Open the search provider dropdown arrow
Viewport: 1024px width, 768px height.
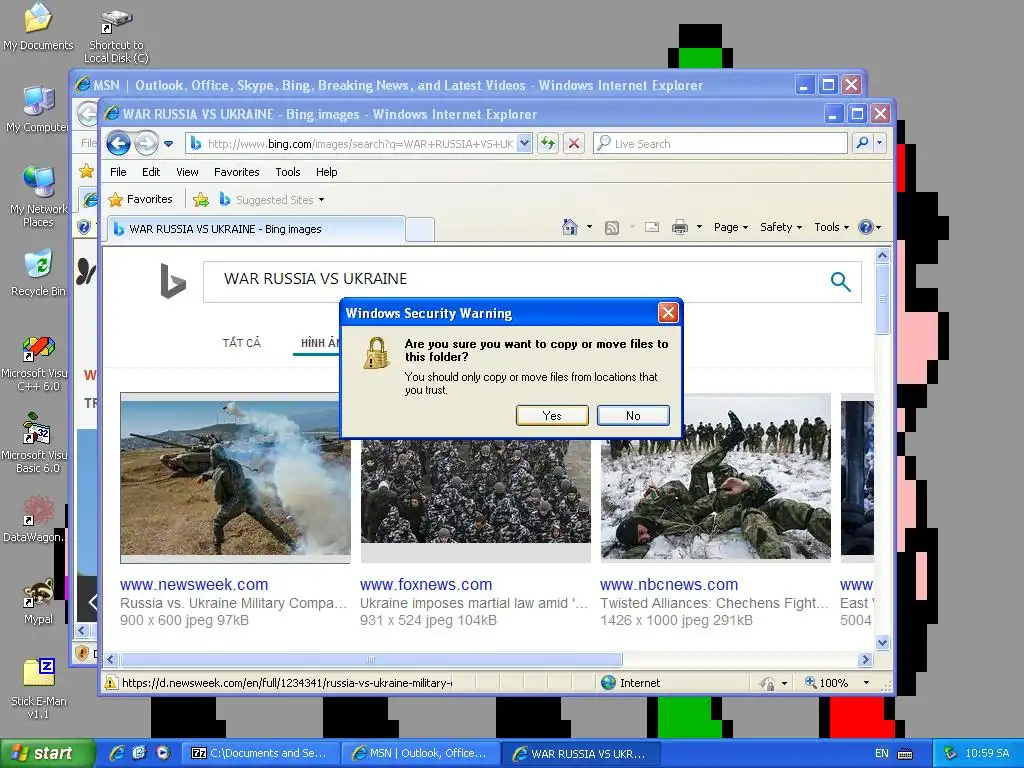pos(880,143)
